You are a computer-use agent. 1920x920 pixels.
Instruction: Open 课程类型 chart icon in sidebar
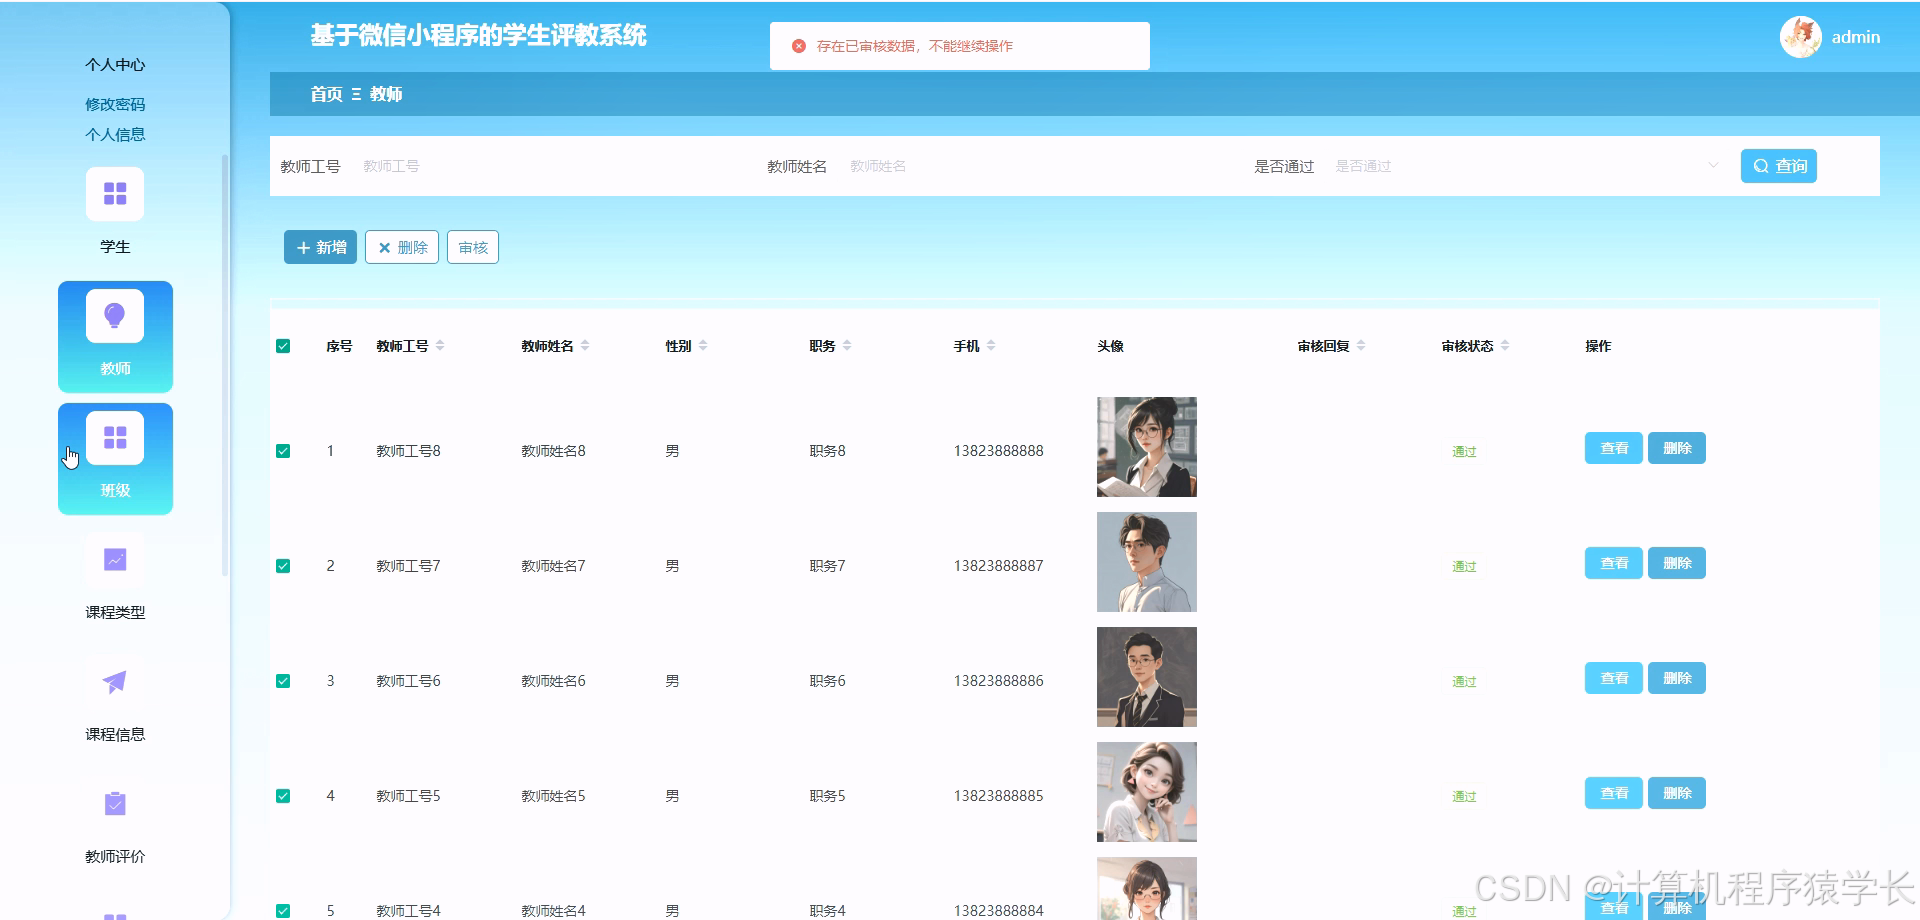(x=114, y=560)
